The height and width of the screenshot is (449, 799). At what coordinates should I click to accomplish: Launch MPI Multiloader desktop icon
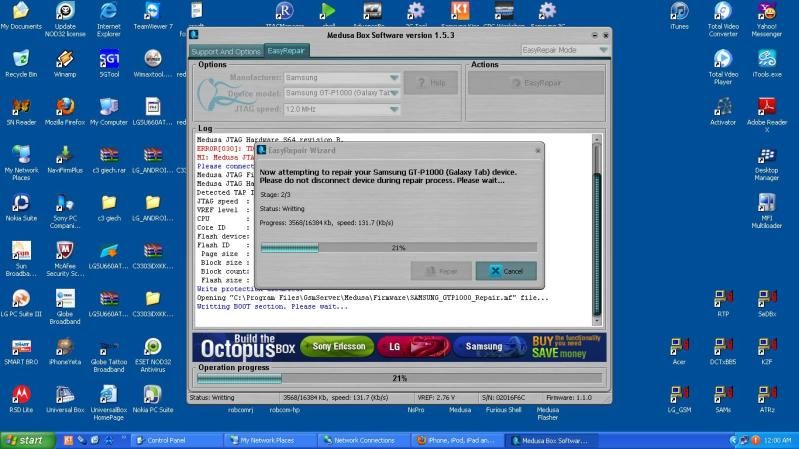coord(767,210)
